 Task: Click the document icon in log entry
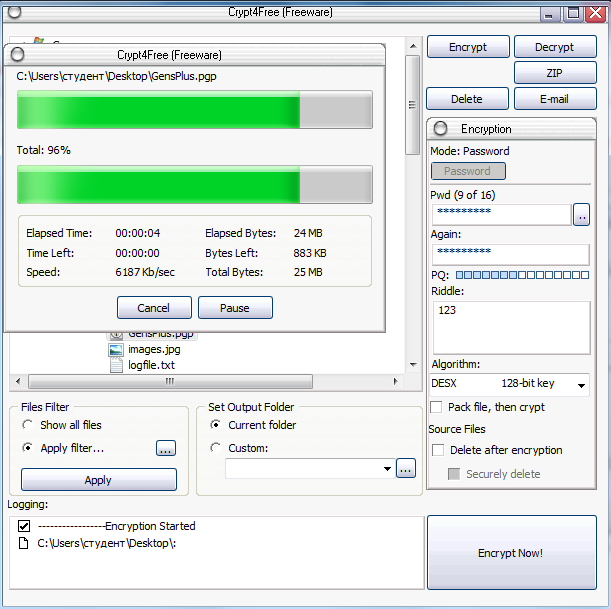point(24,543)
